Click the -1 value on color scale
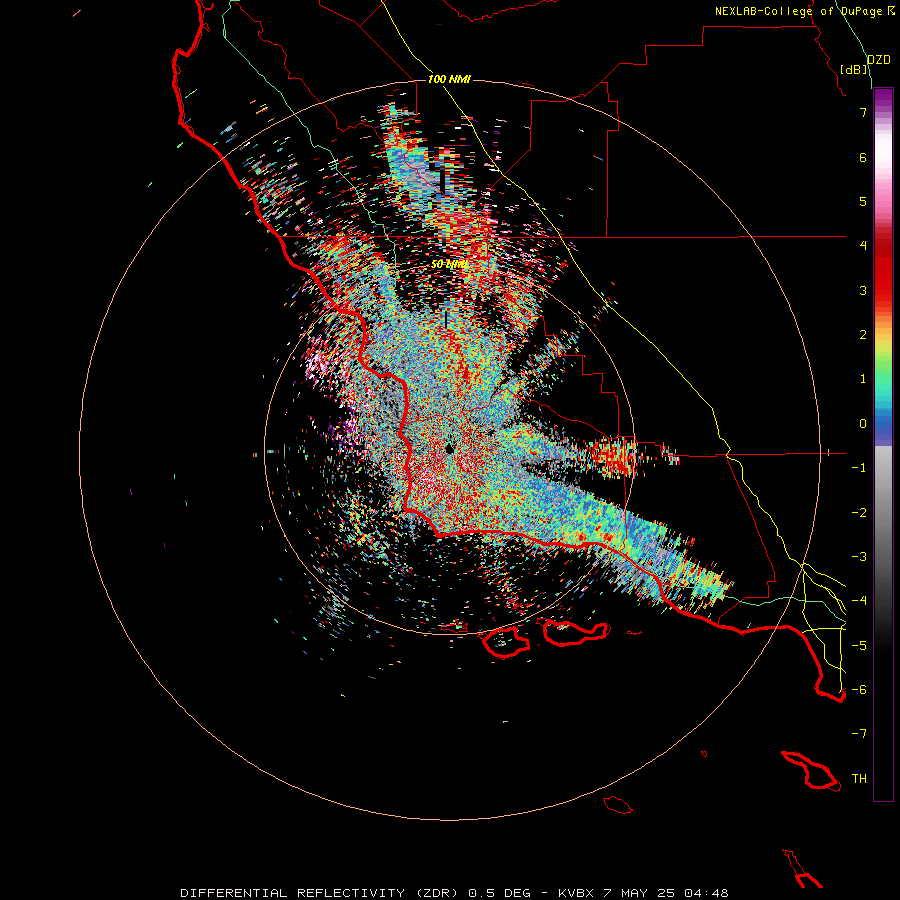 coord(859,468)
